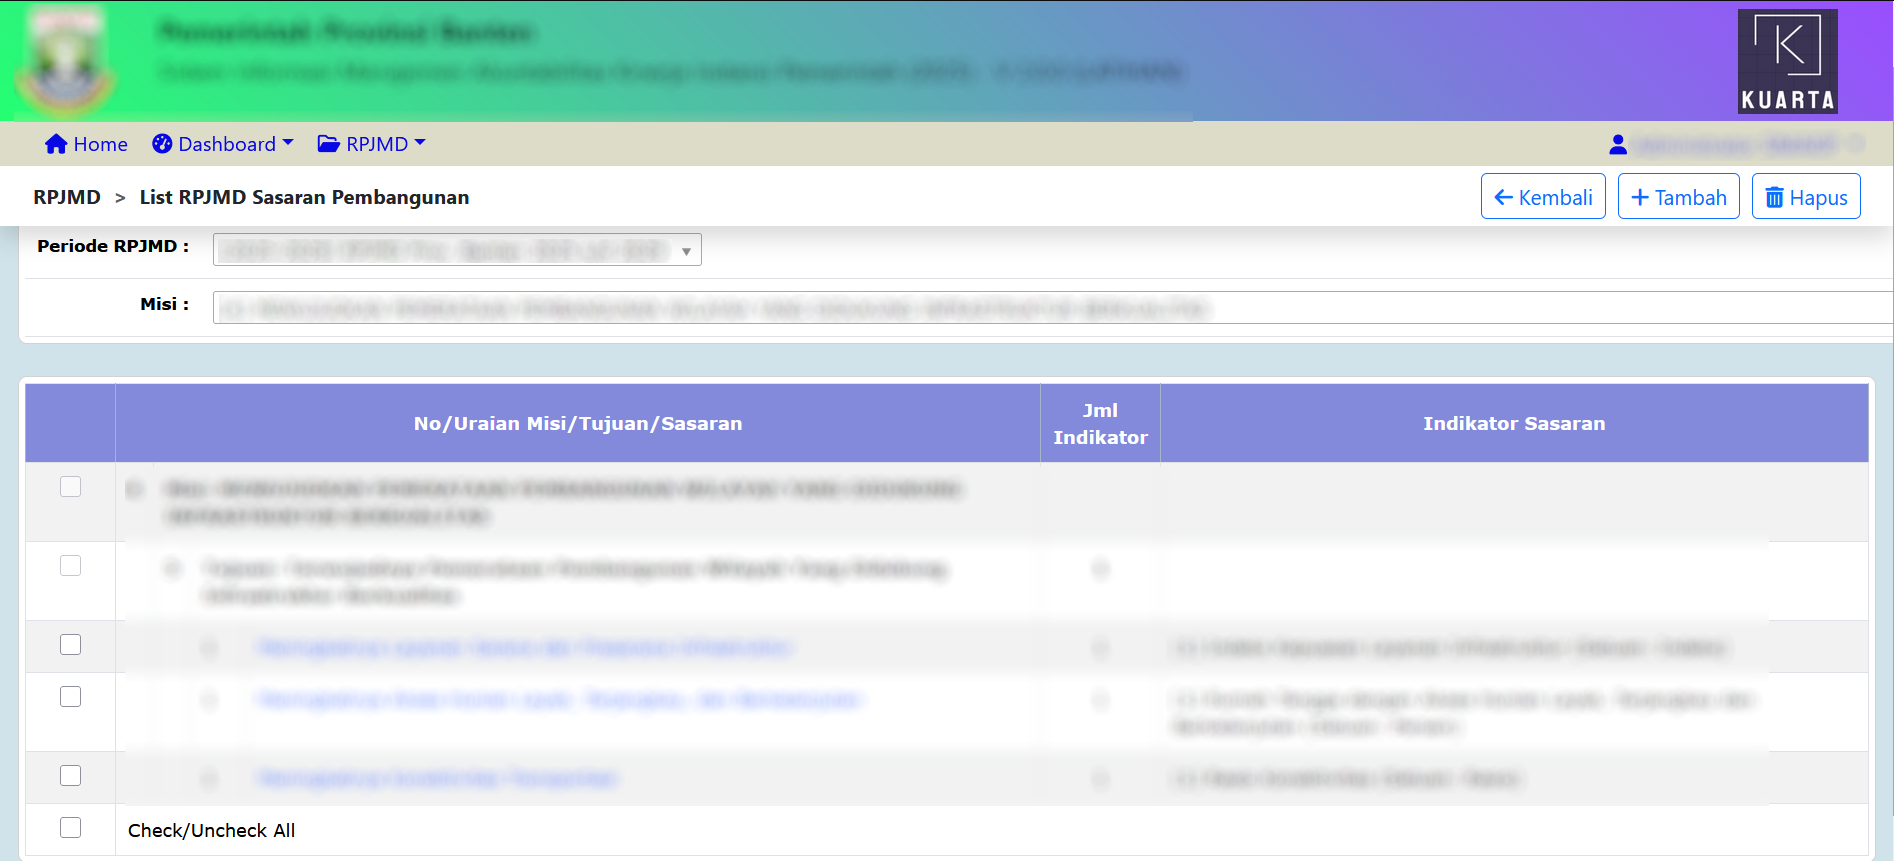
Task: Click the back arrow on Kembali
Action: click(x=1503, y=198)
